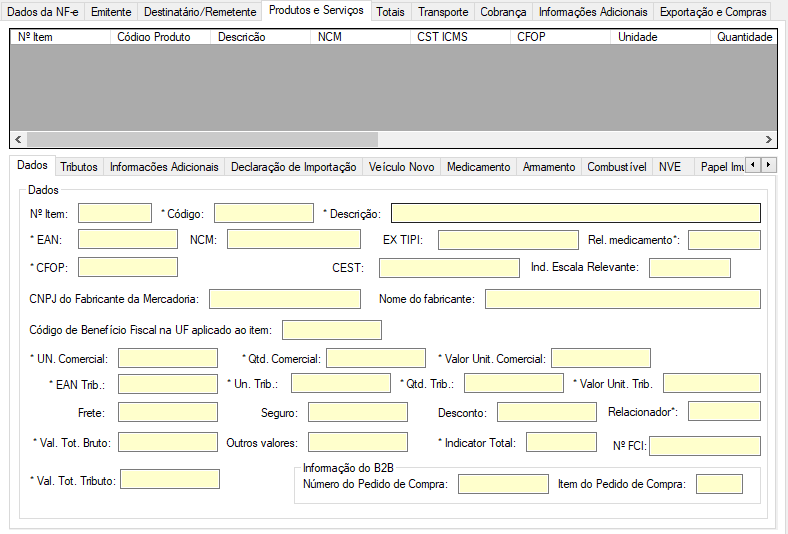Switch to the Emitente tab
The image size is (788, 534).
111,12
